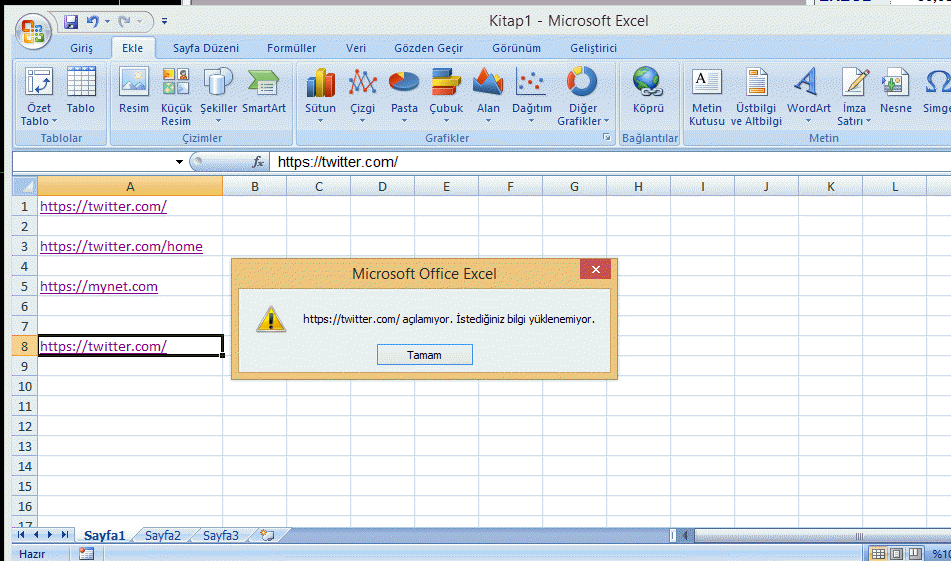Screen dimensions: 951x561
Task: Open the Formüller tab
Action: pos(291,48)
